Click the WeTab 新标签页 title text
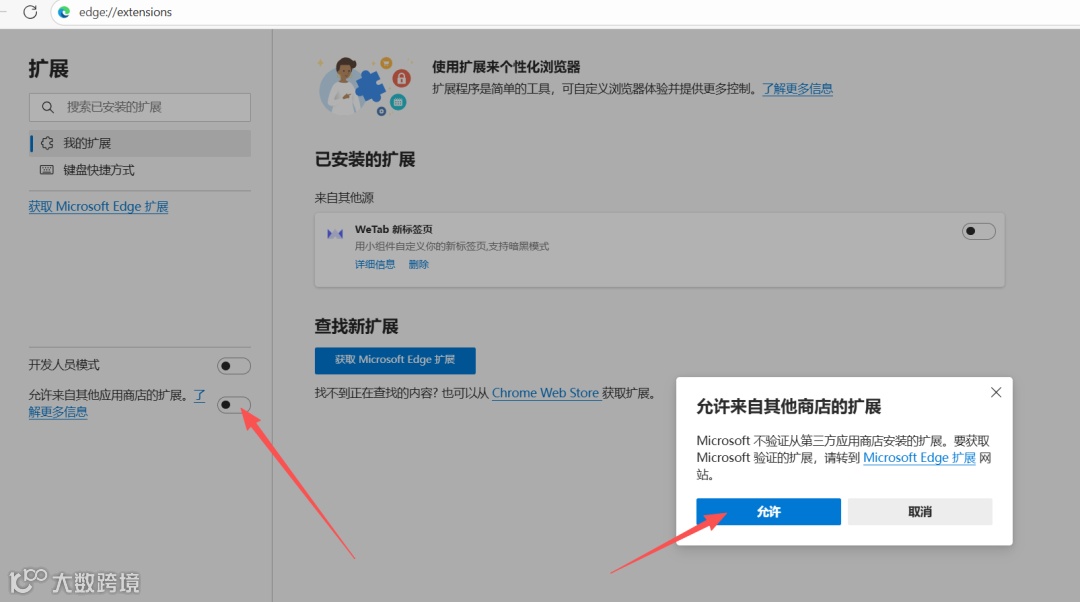The width and height of the screenshot is (1080, 602). pos(394,229)
